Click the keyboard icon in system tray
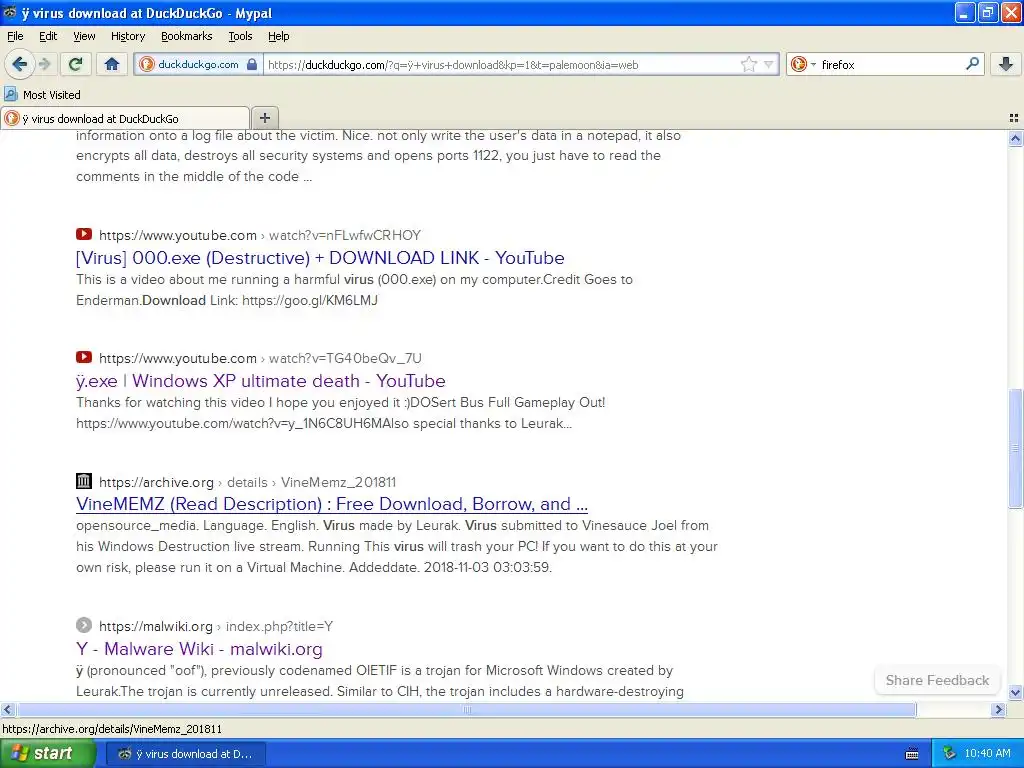1024x768 pixels. coord(912,754)
